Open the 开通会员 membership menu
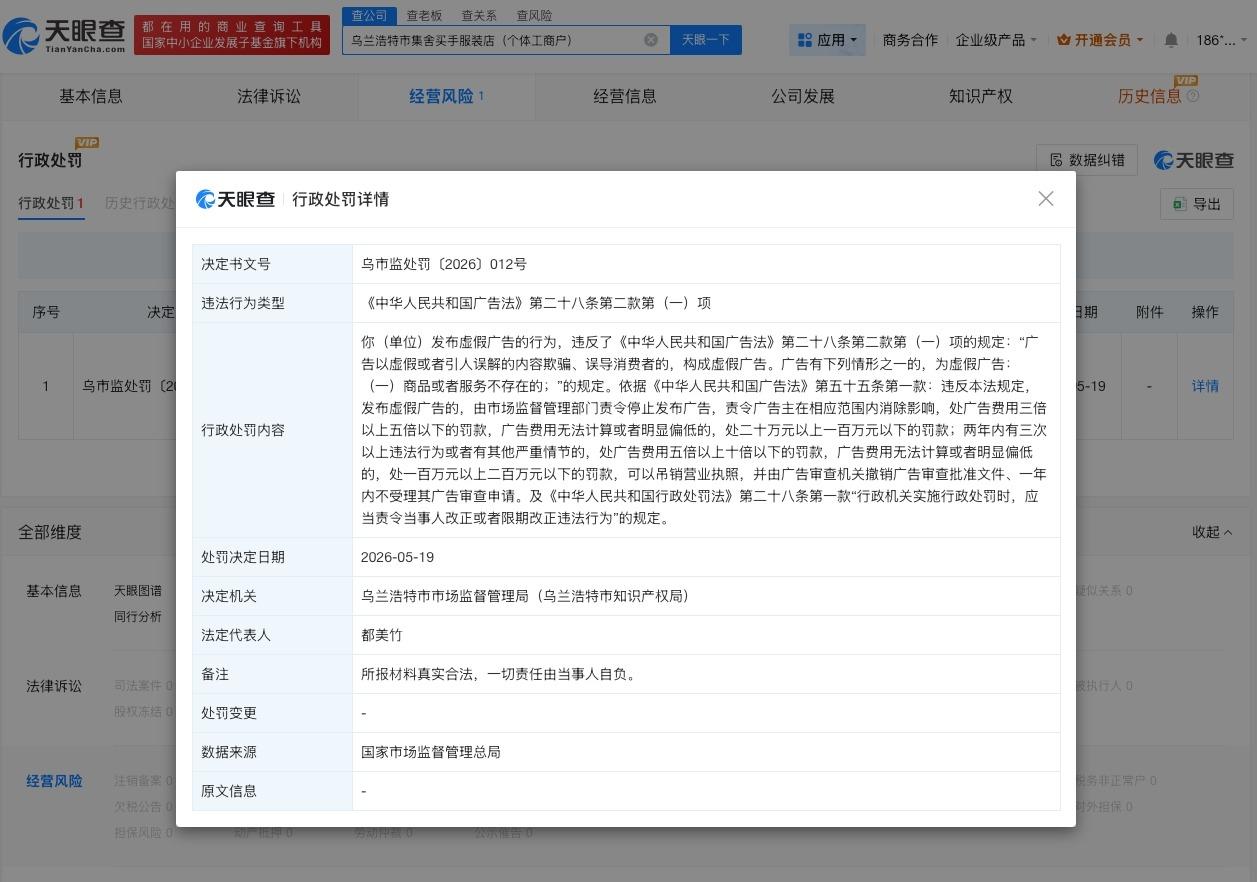The image size is (1257, 882). (1100, 40)
